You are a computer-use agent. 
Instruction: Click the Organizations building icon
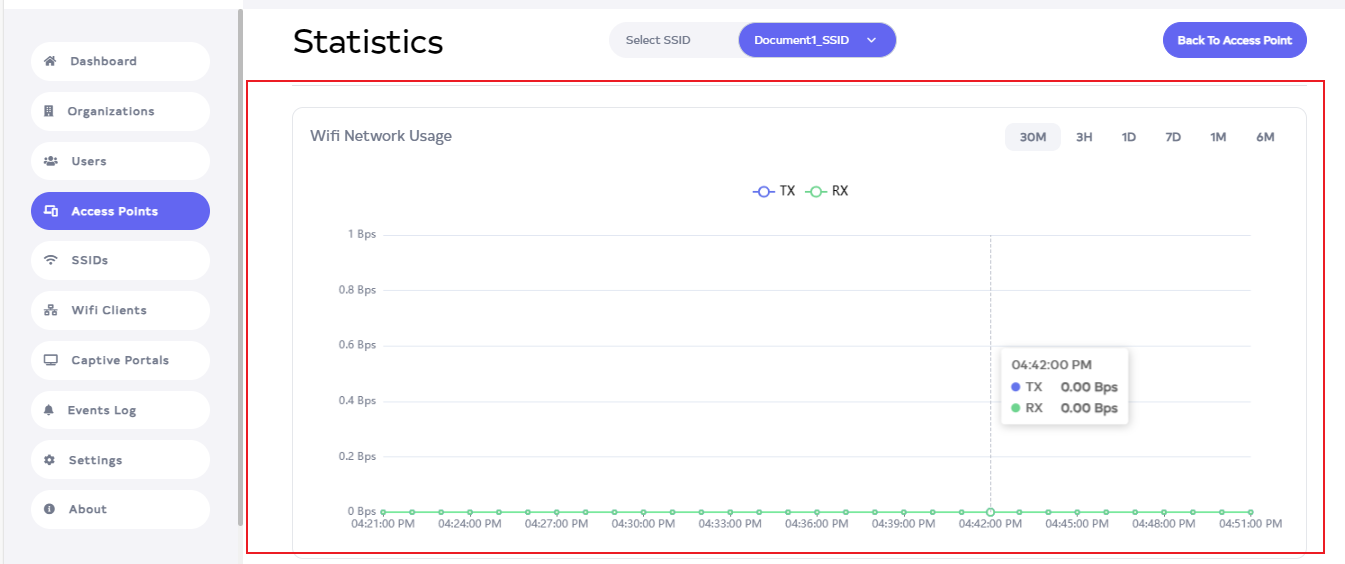pyautogui.click(x=48, y=111)
